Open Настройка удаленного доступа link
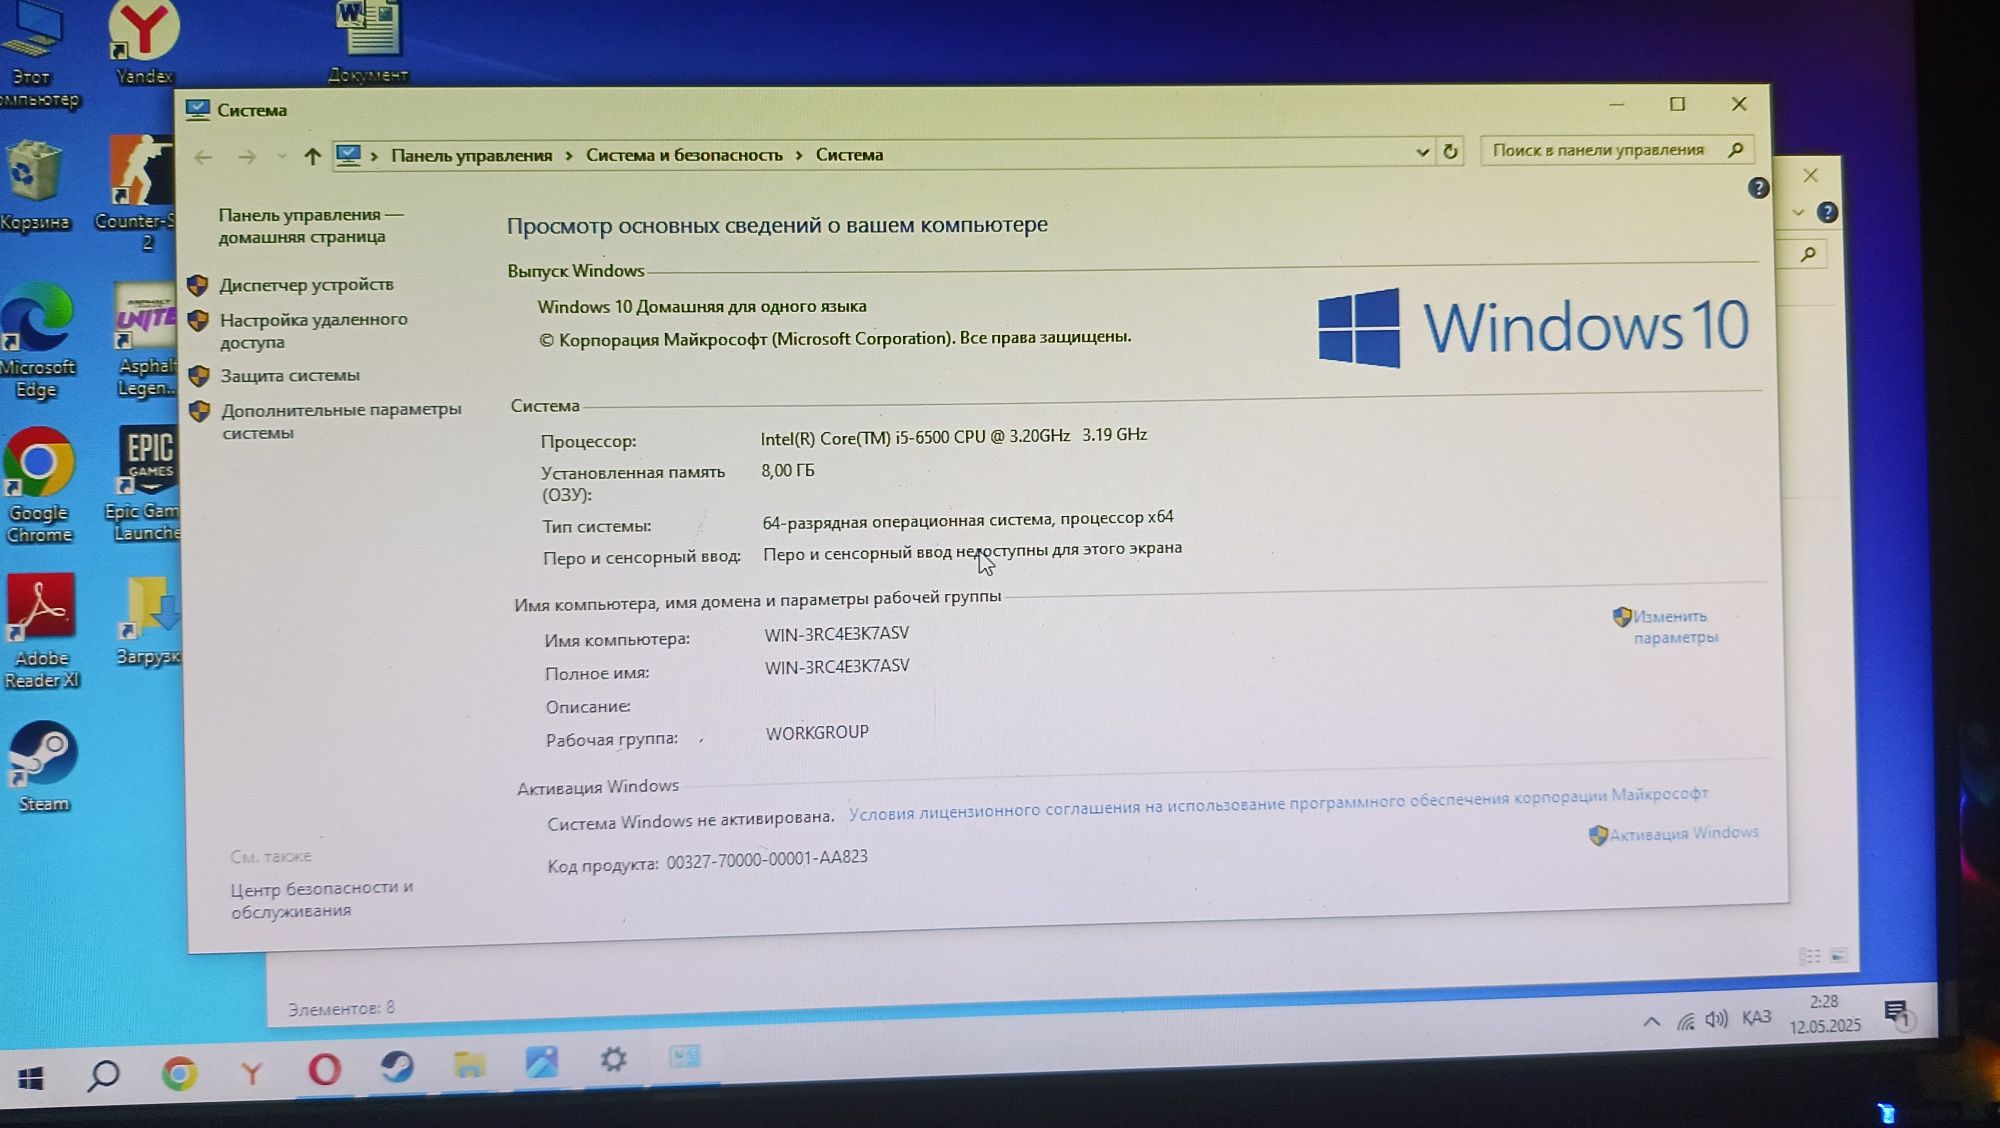2000x1128 pixels. tap(313, 330)
